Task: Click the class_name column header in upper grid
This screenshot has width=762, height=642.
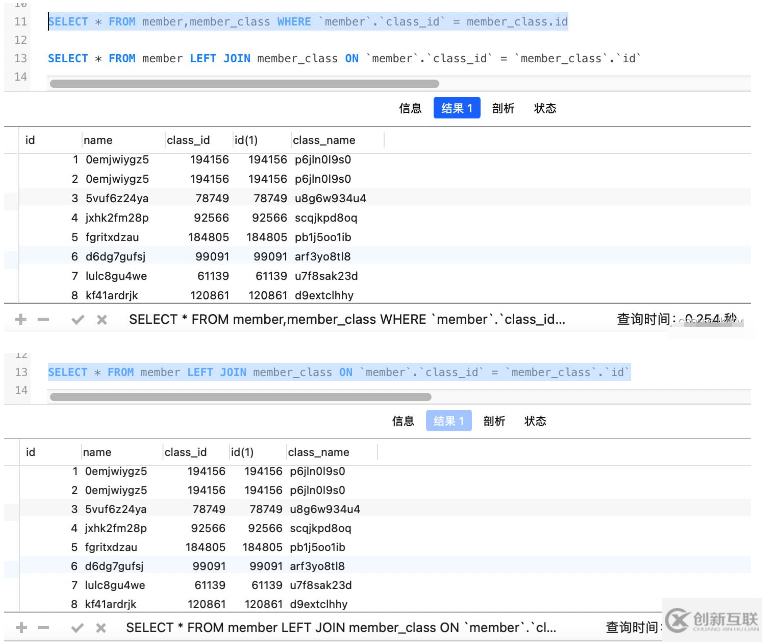Action: (x=323, y=140)
